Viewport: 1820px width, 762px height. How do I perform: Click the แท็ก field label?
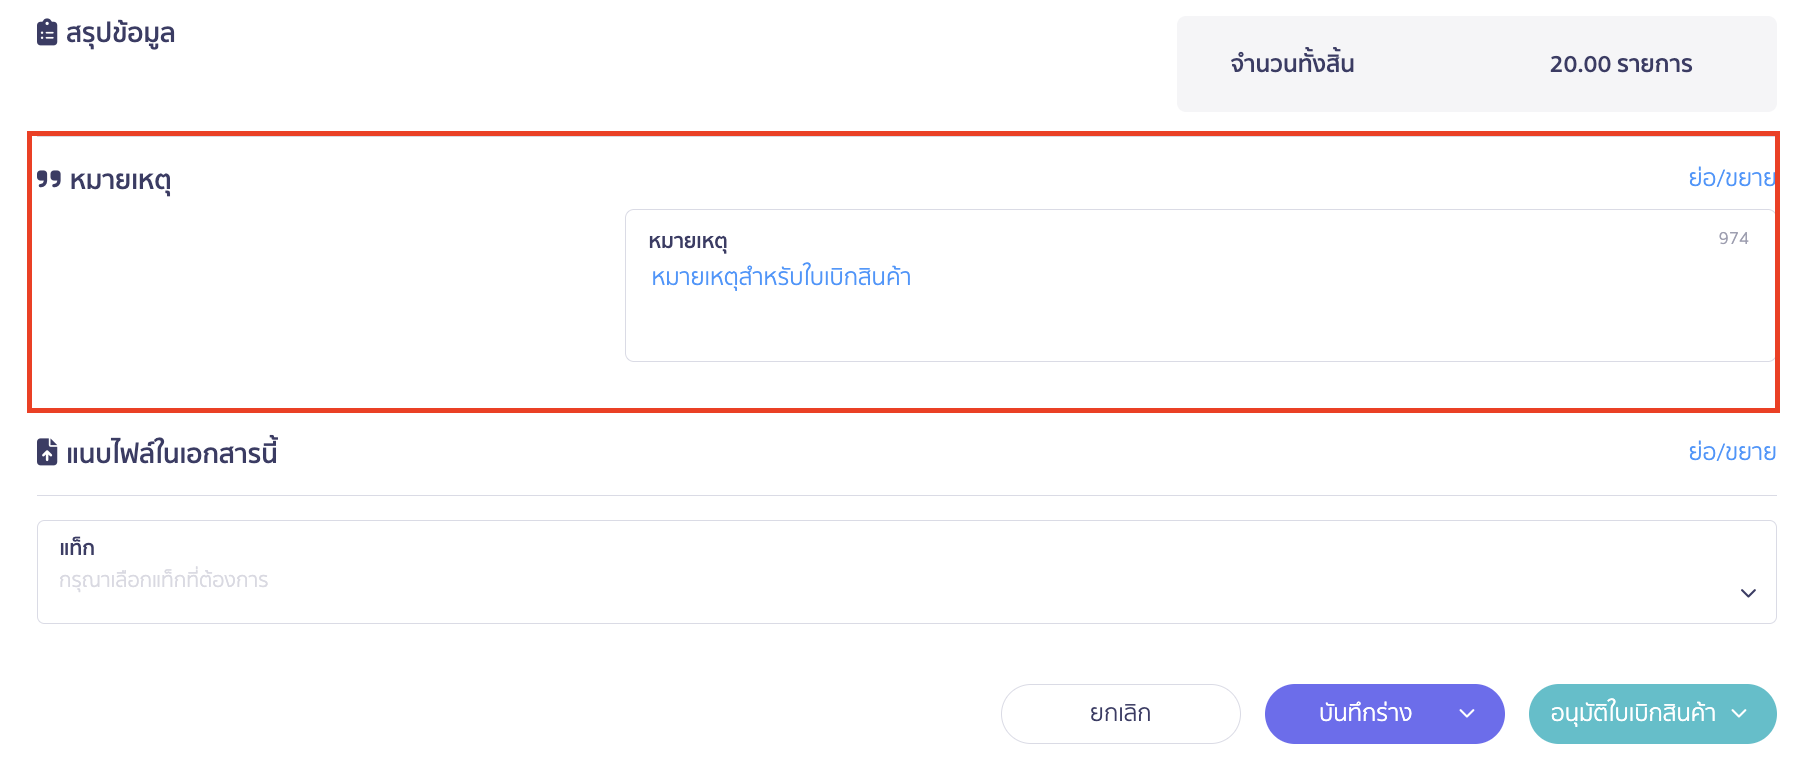pyautogui.click(x=77, y=548)
